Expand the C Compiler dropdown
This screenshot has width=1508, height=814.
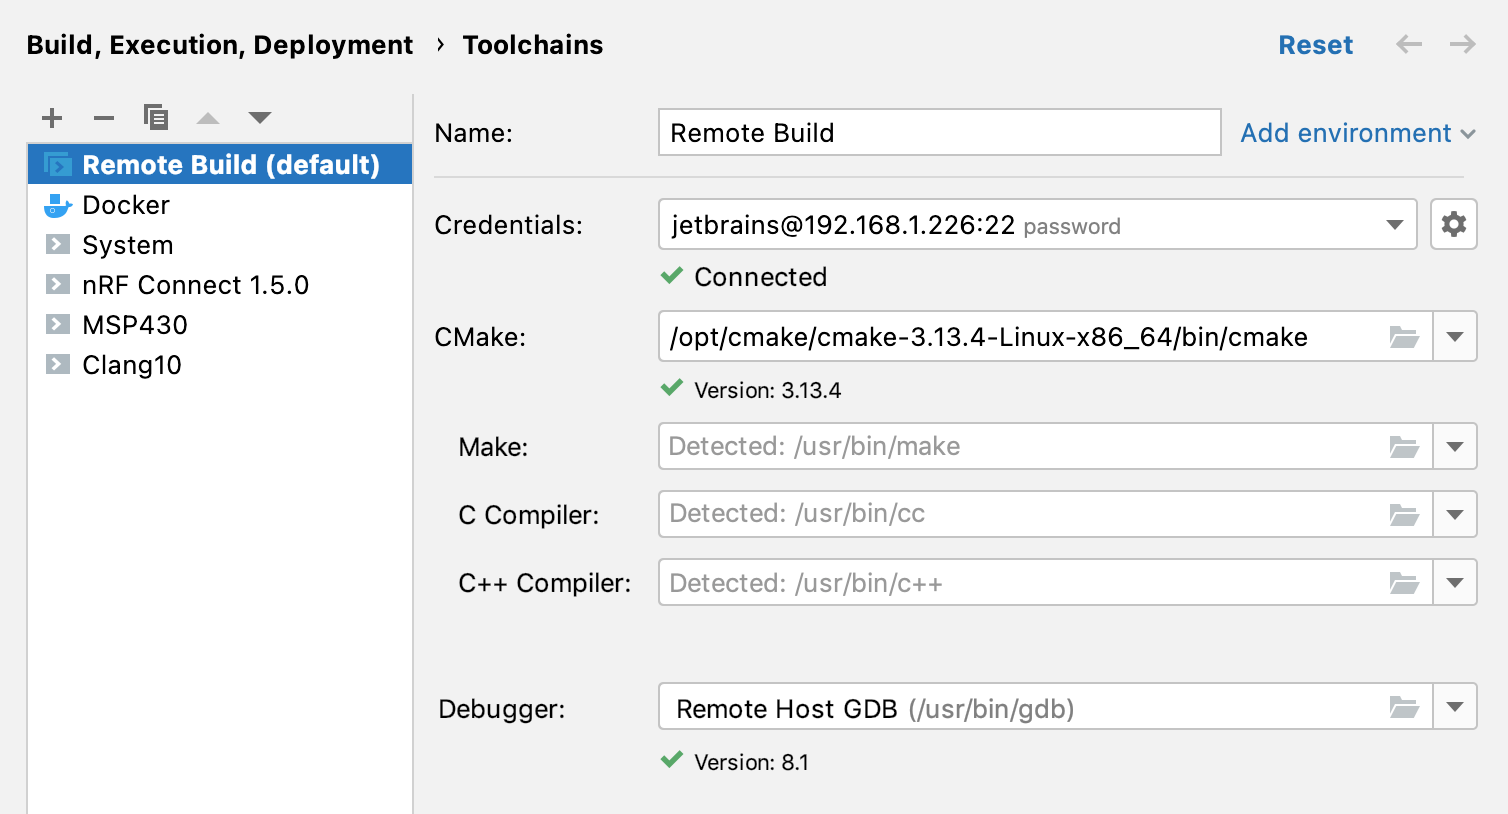click(1457, 513)
